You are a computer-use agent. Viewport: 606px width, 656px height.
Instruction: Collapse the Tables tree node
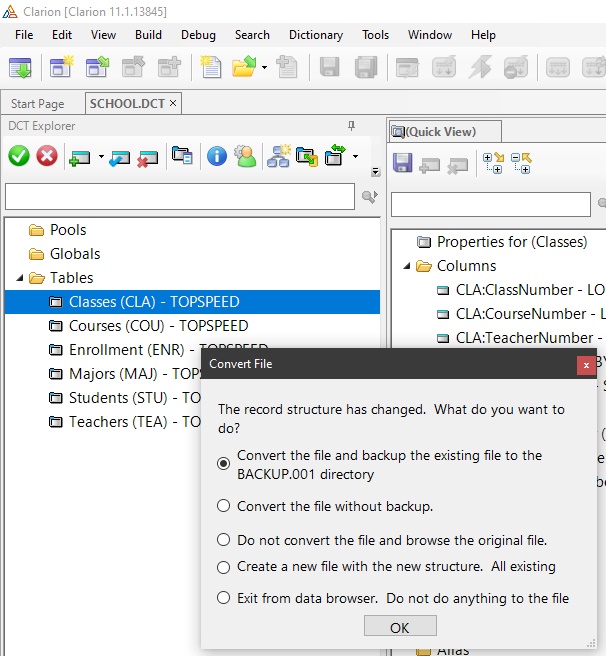point(20,278)
